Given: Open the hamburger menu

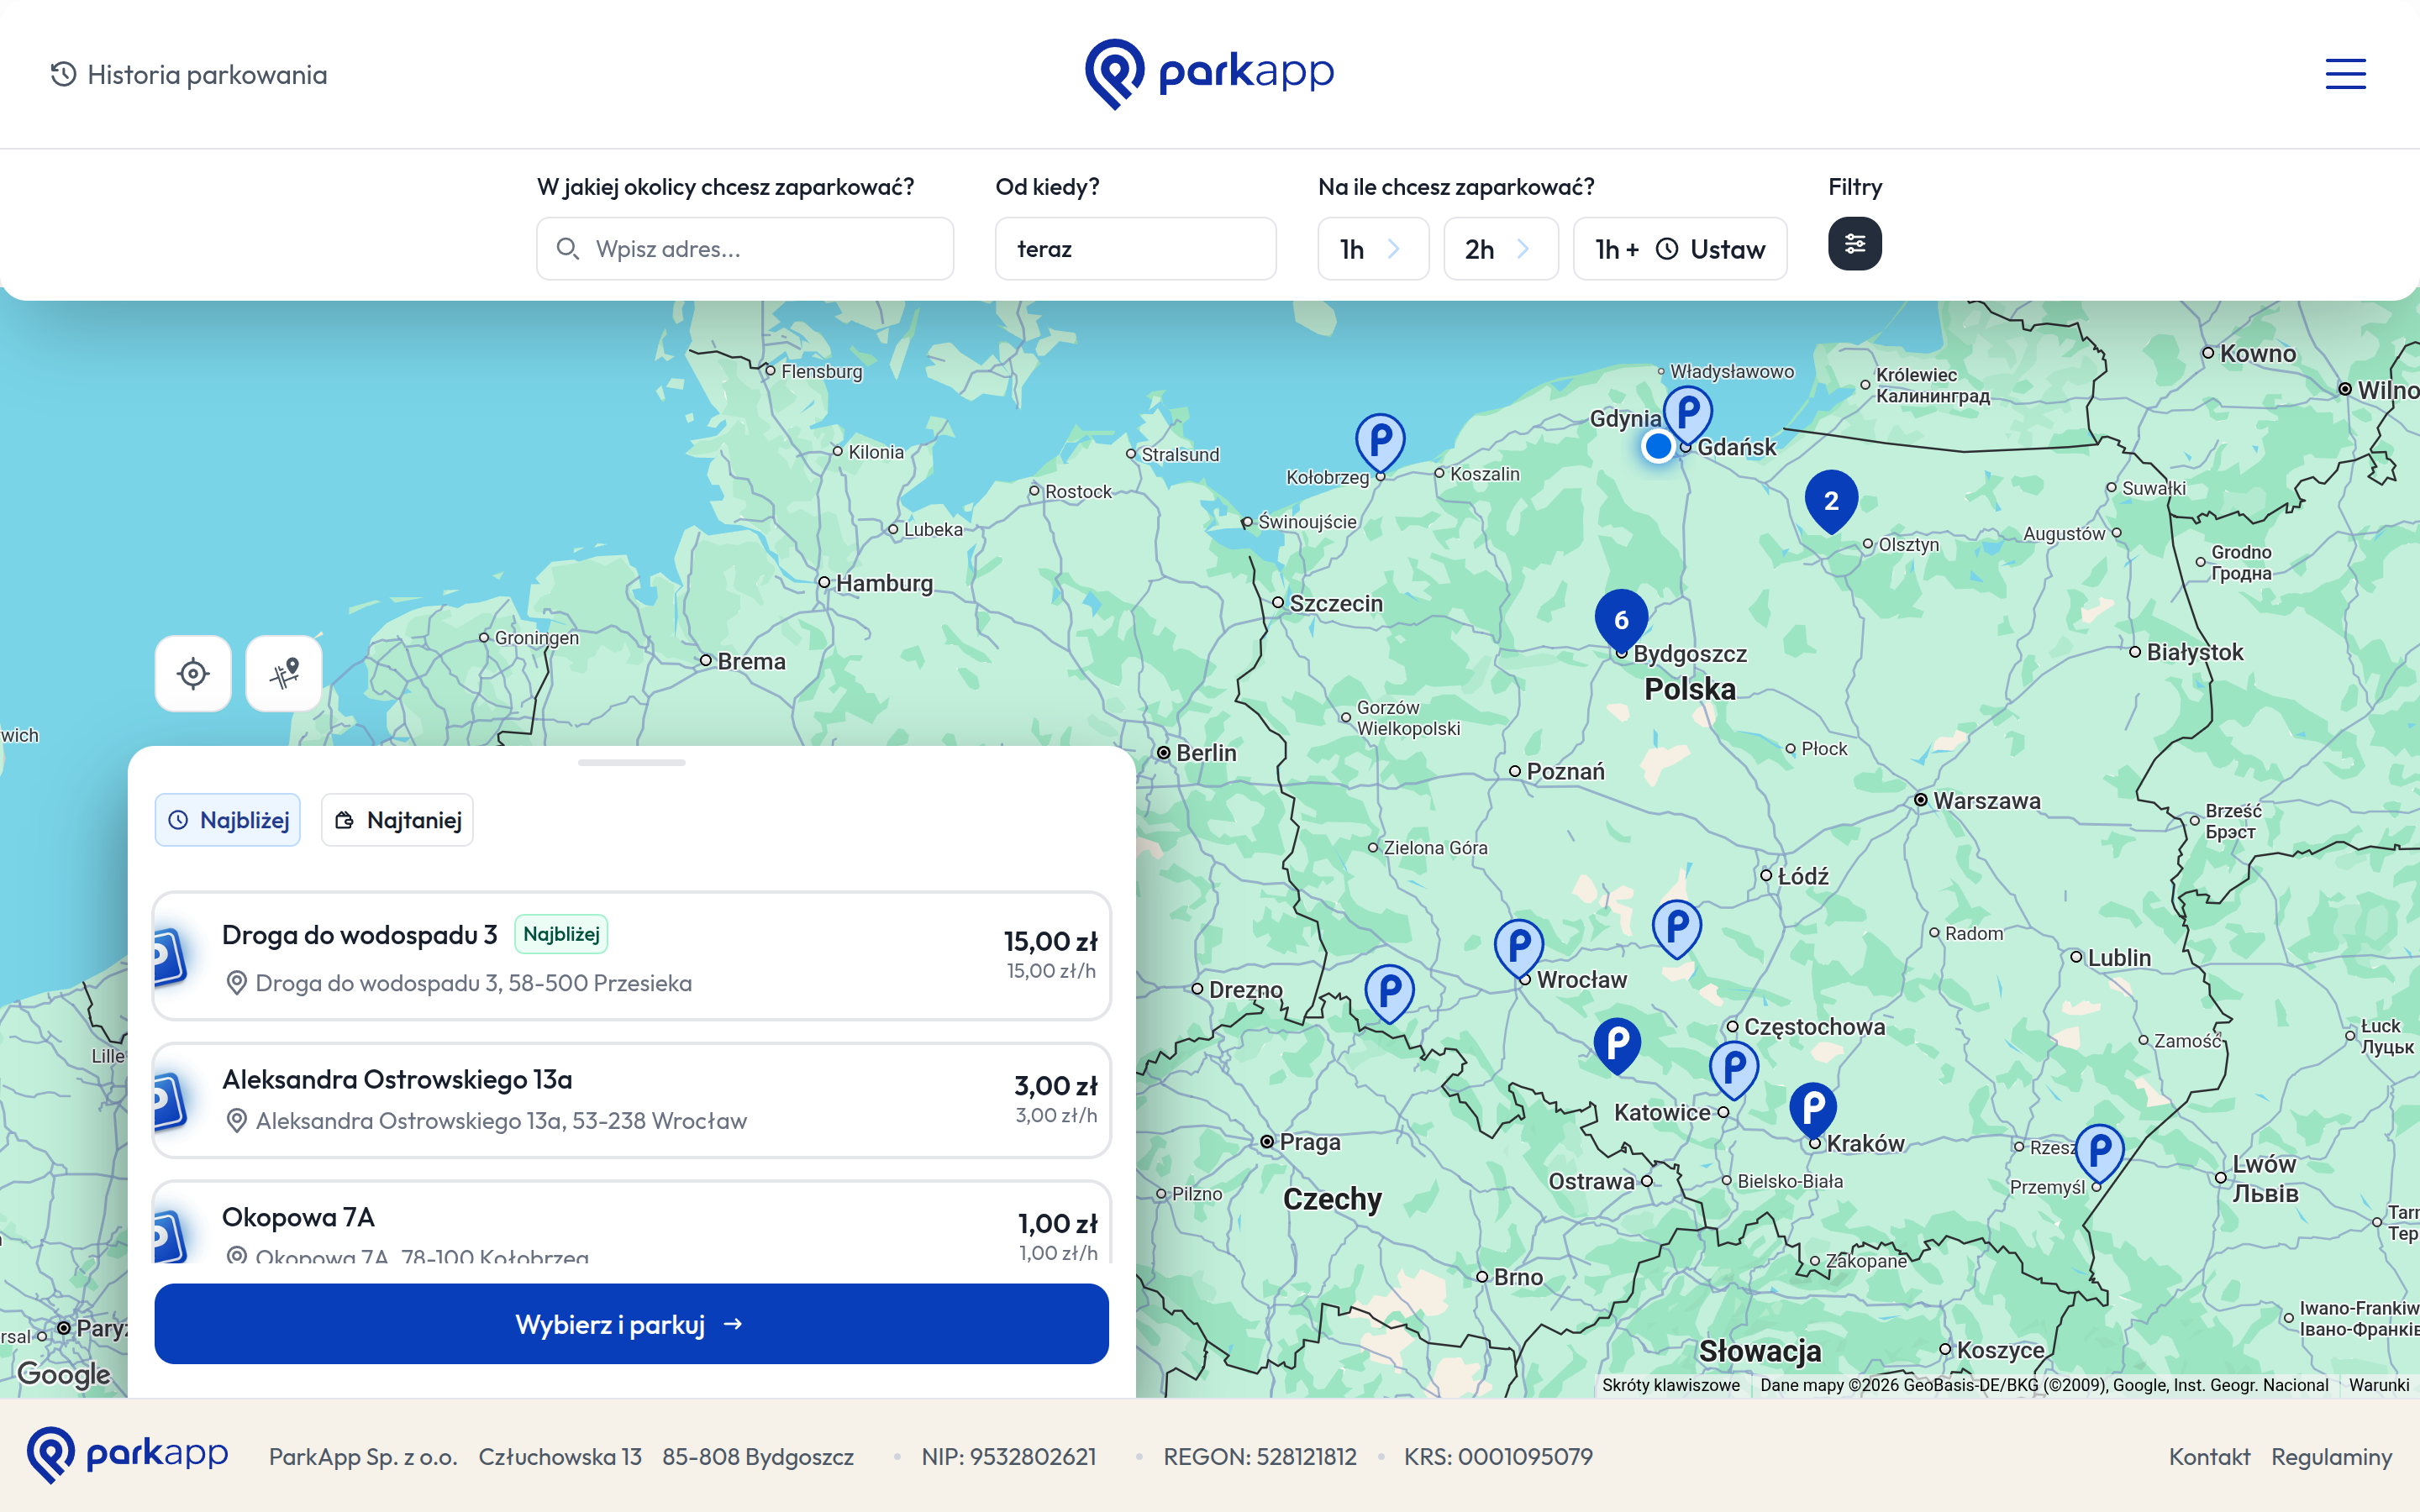Looking at the screenshot, I should [x=2345, y=74].
